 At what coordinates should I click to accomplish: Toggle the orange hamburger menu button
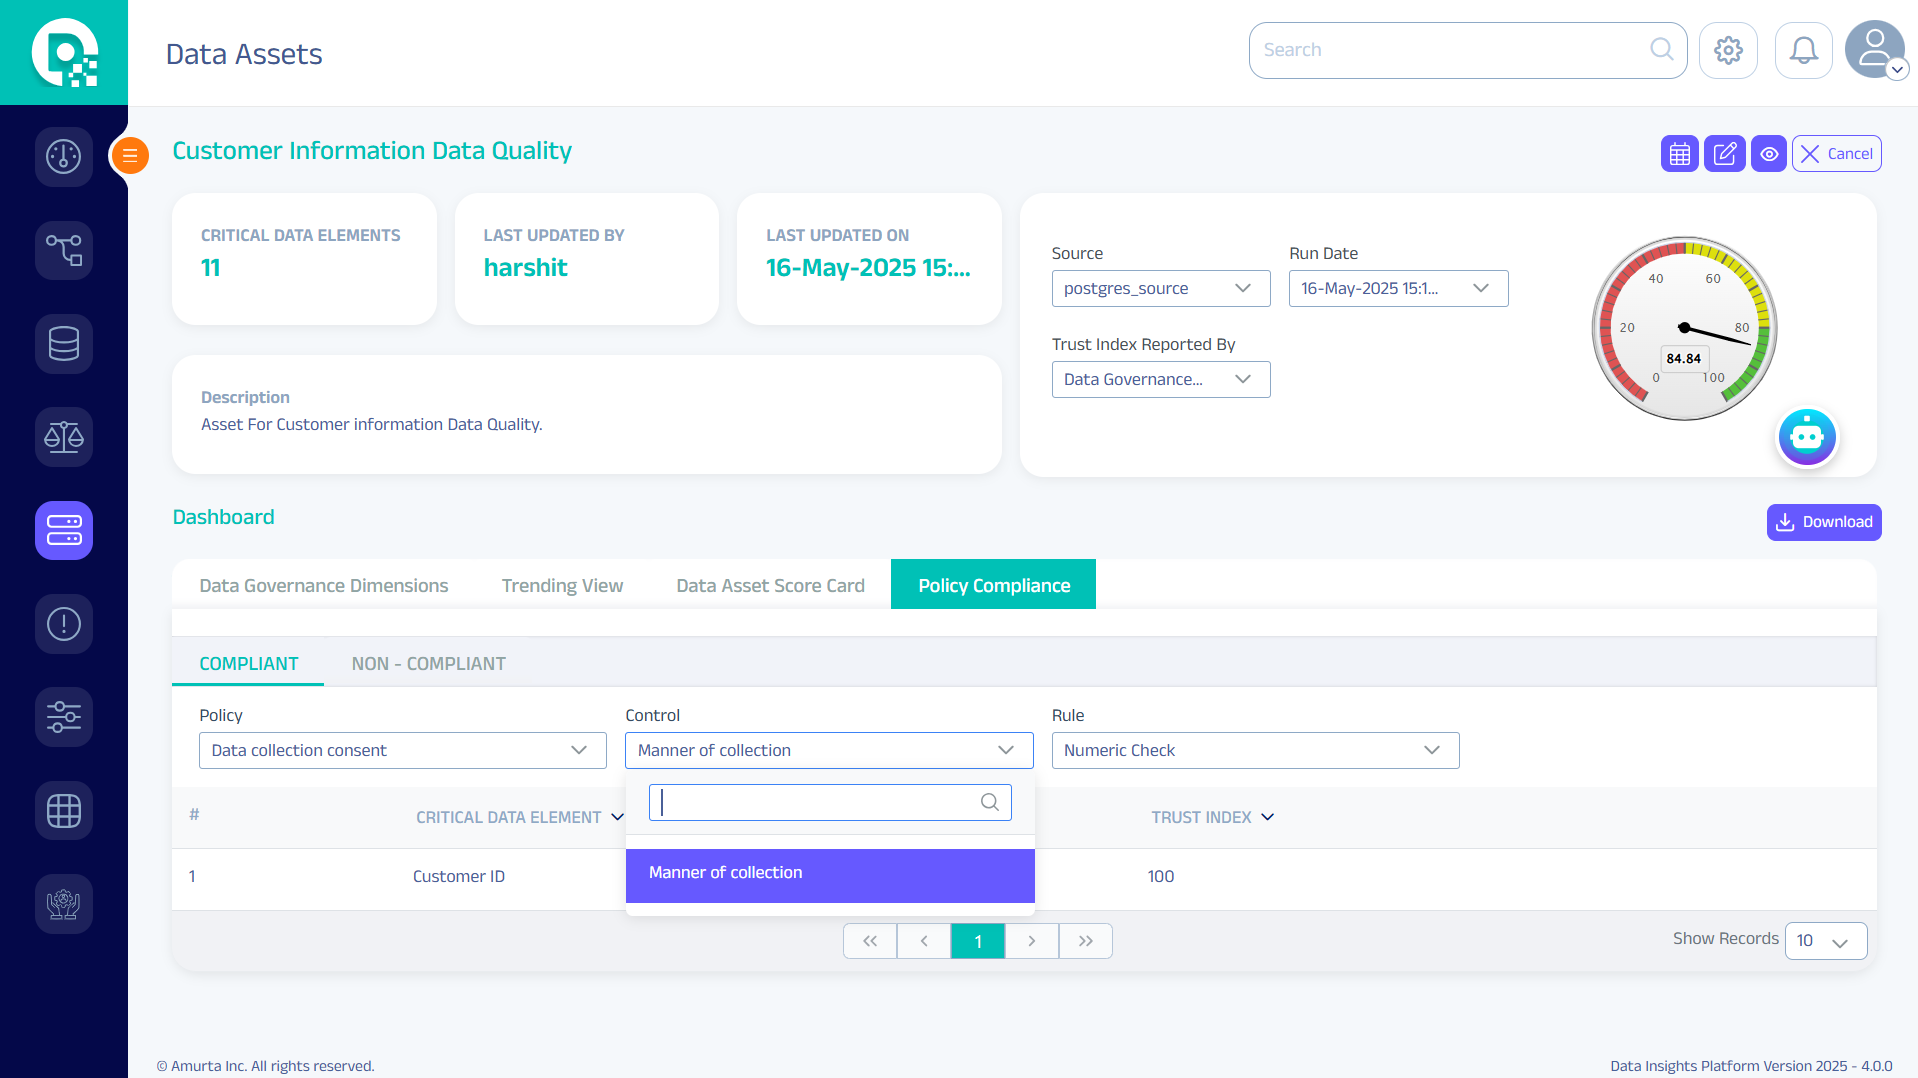(x=130, y=155)
